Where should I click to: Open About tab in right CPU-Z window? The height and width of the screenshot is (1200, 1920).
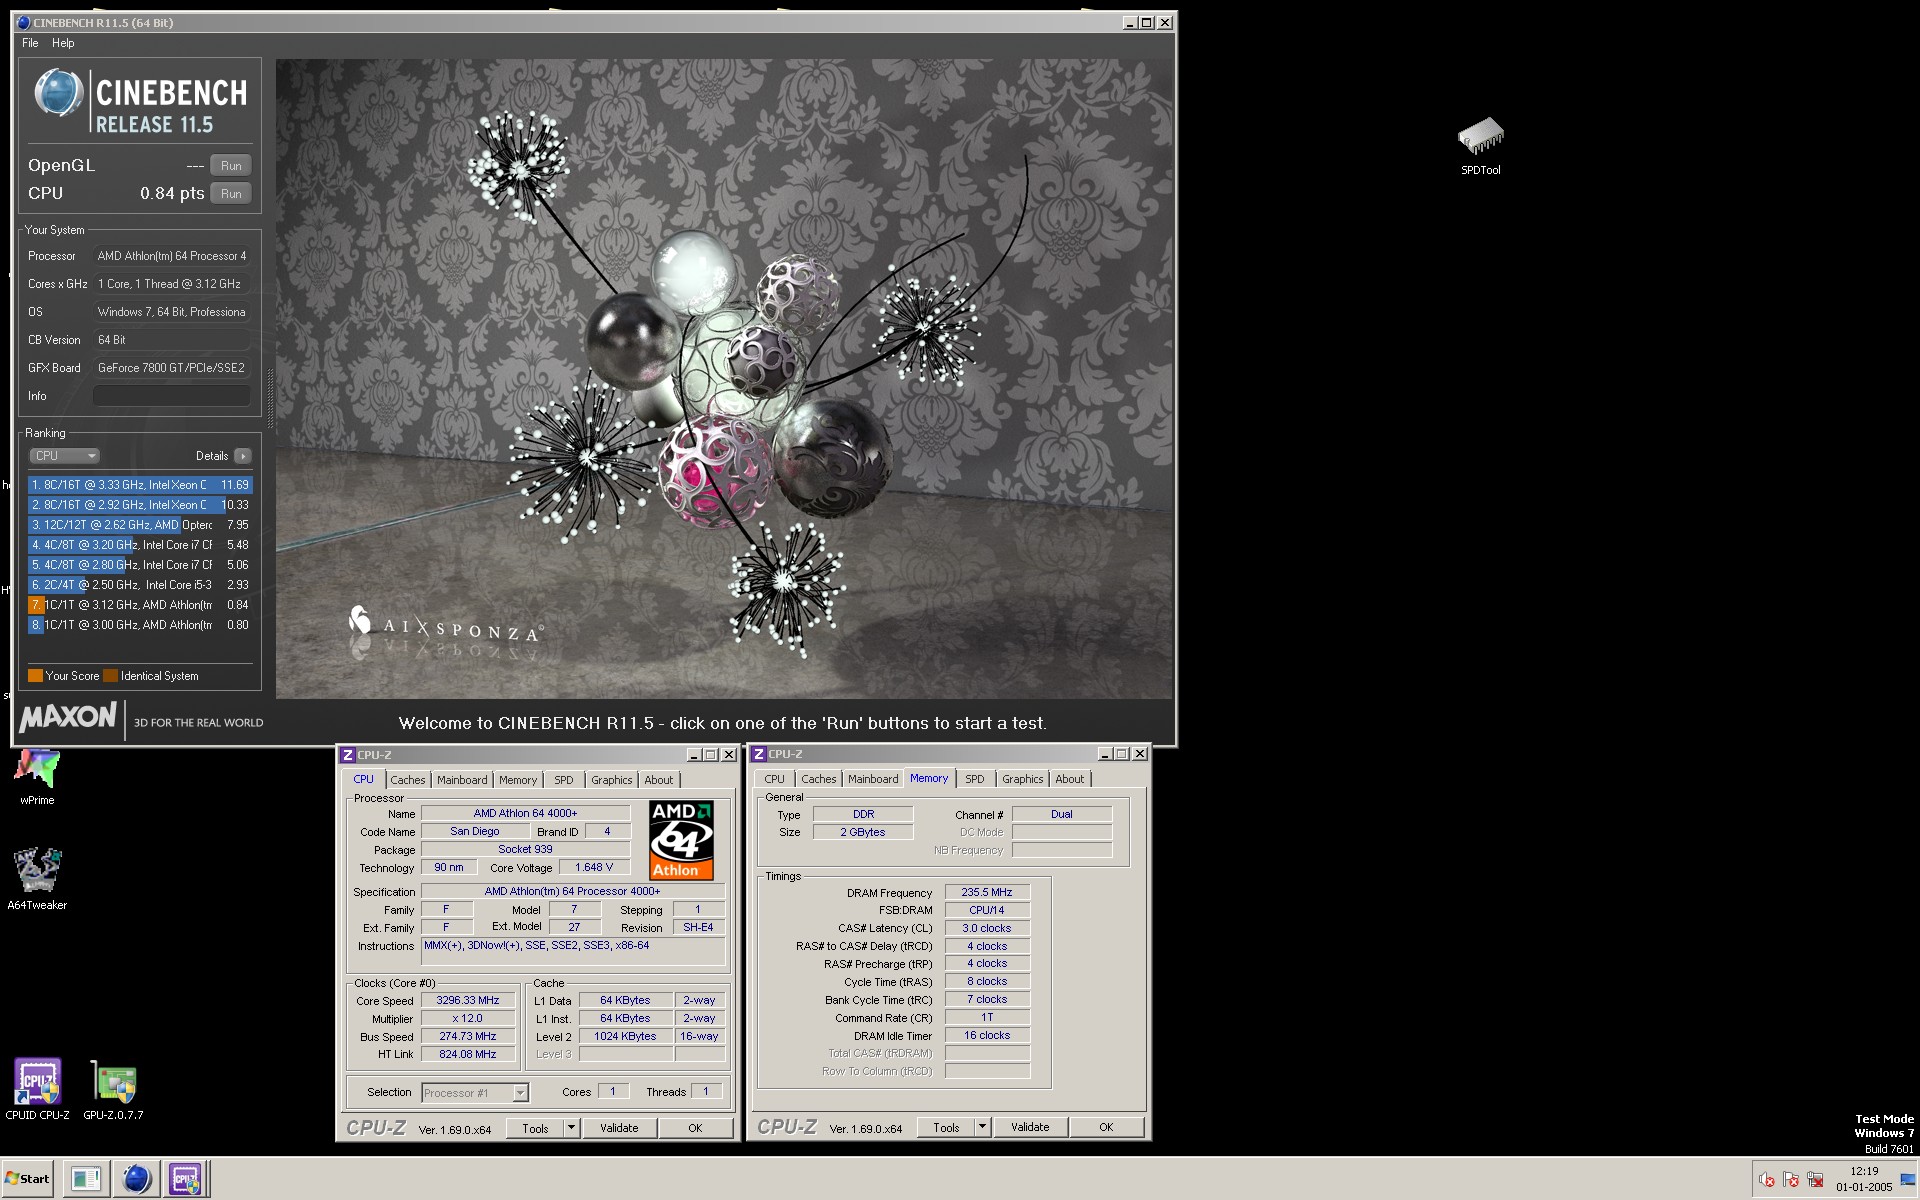1069,779
